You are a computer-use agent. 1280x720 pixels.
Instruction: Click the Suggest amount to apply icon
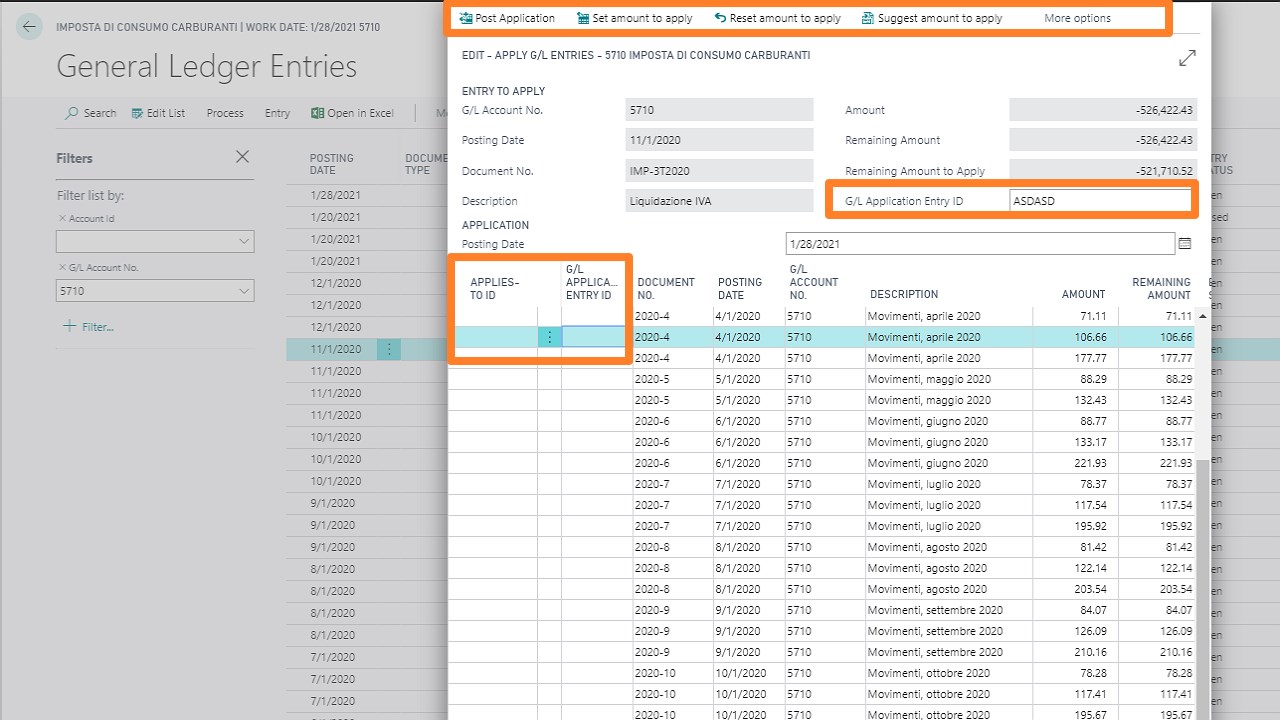pos(867,18)
